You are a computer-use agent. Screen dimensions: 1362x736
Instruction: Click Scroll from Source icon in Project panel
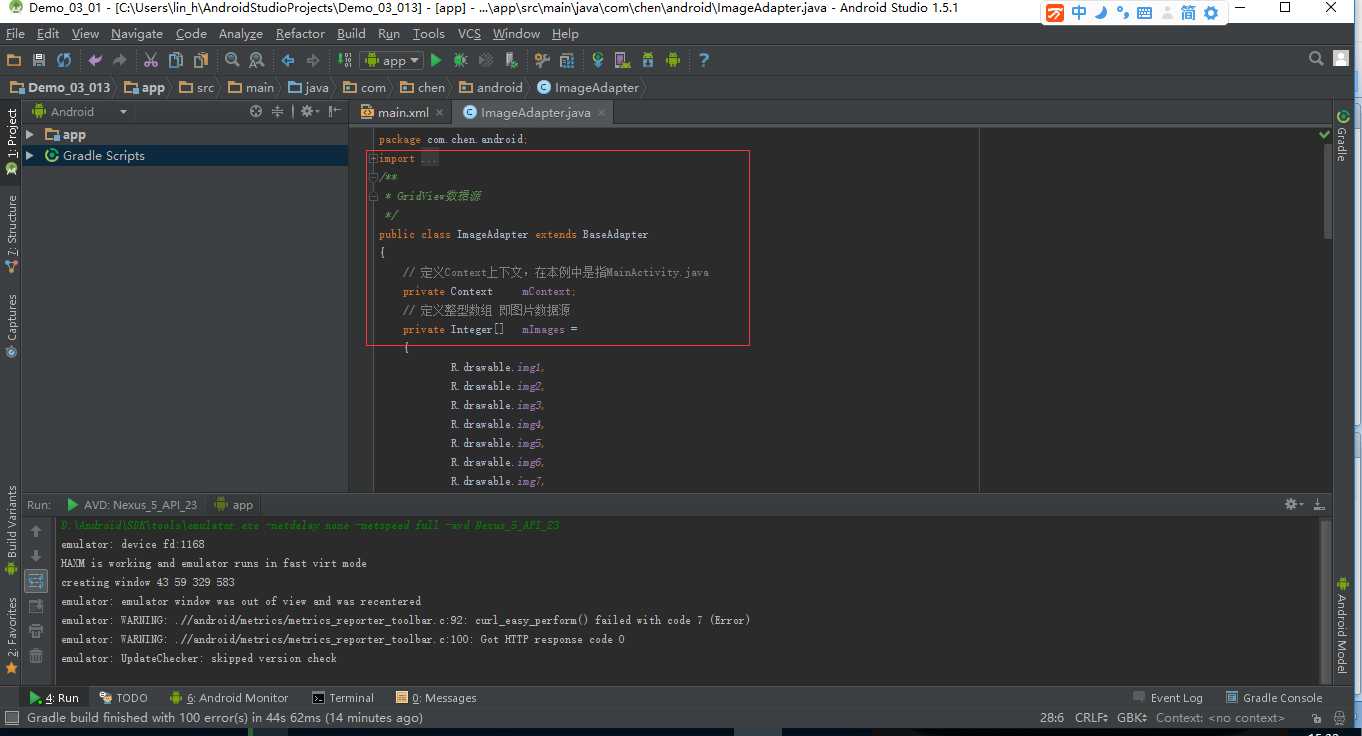click(256, 112)
